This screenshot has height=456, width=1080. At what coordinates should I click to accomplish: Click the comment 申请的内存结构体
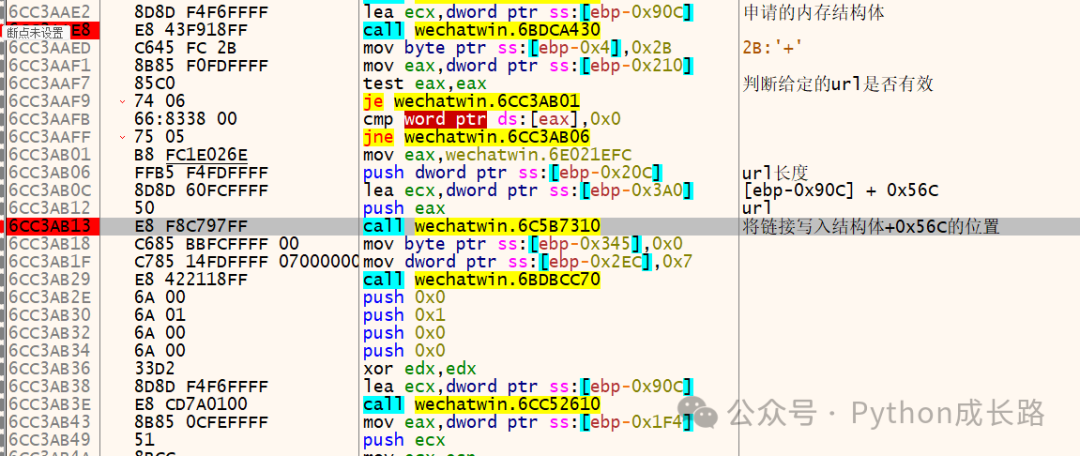coord(814,12)
